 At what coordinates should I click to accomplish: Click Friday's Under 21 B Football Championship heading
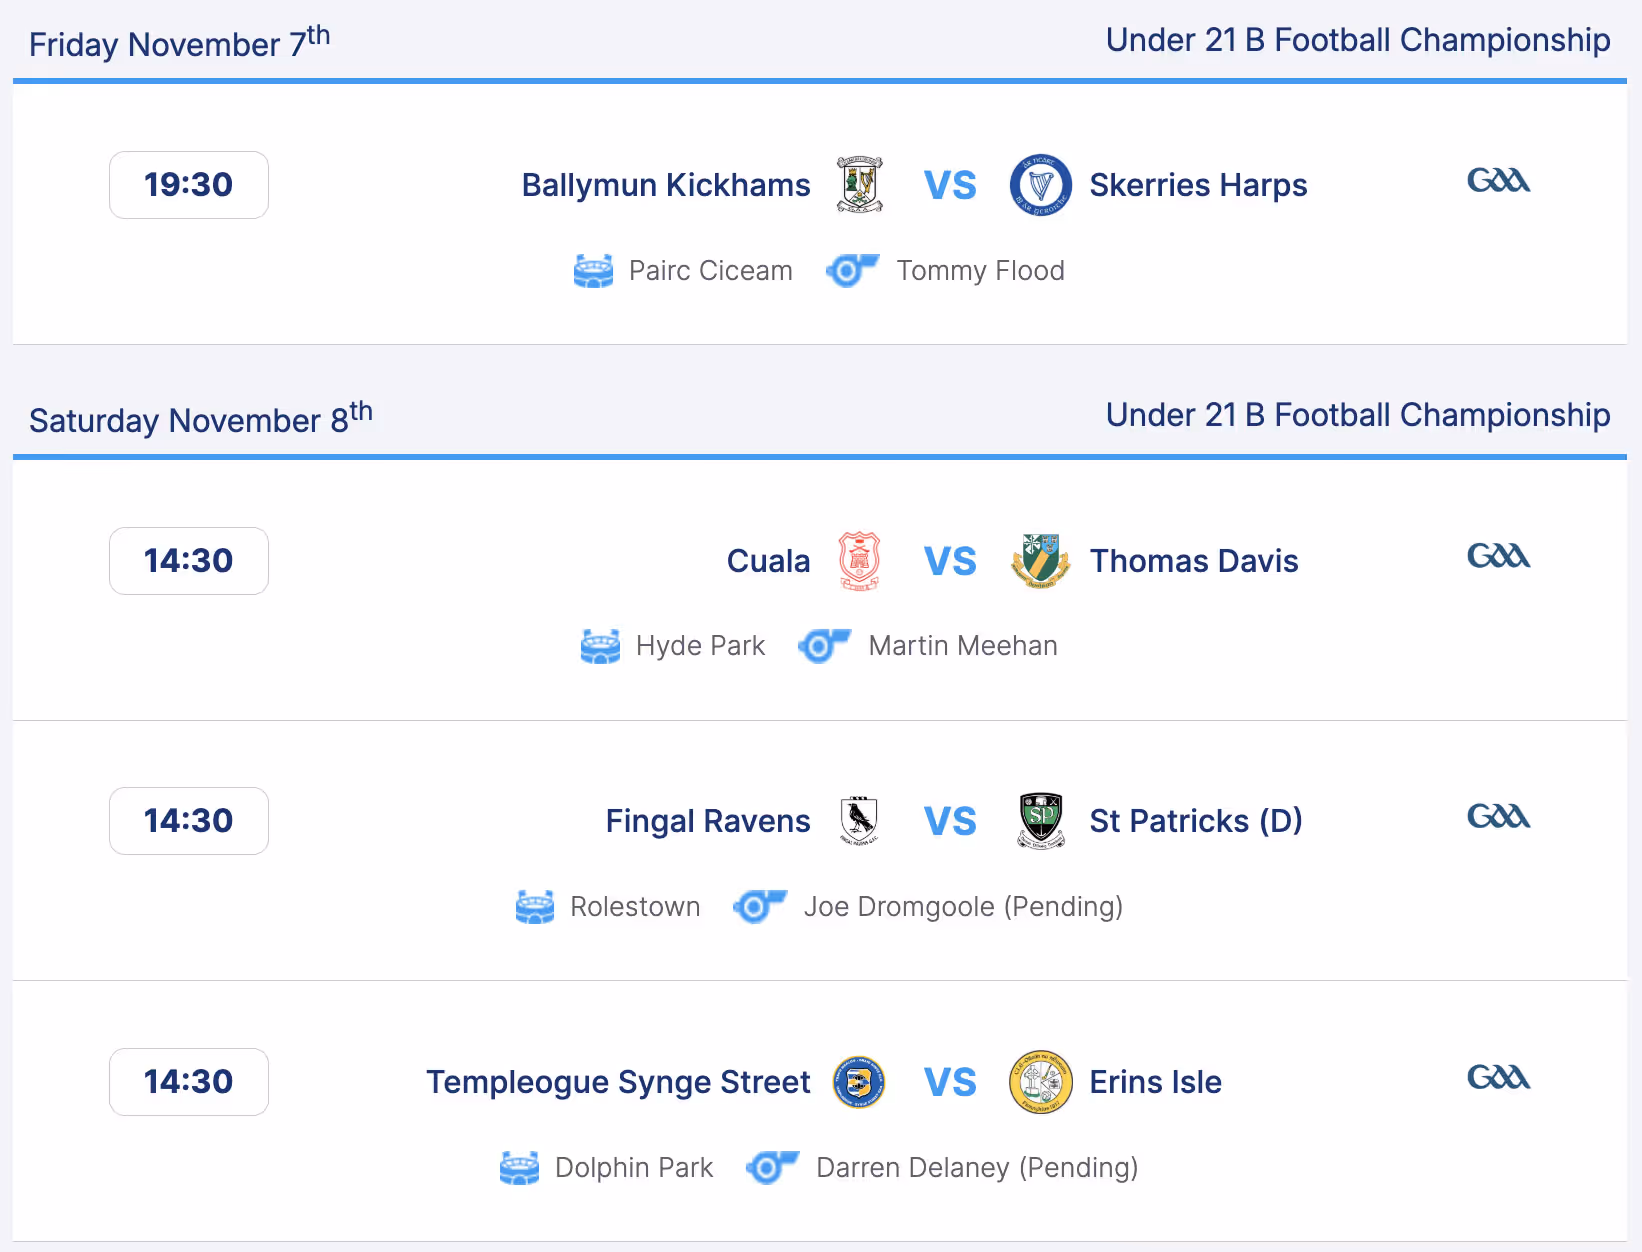(1357, 40)
